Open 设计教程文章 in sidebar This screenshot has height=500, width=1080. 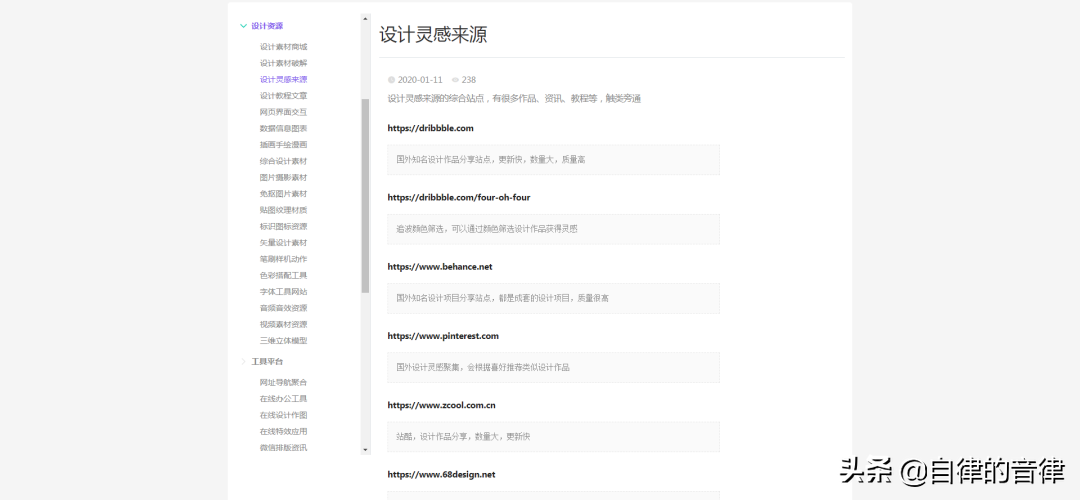284,96
